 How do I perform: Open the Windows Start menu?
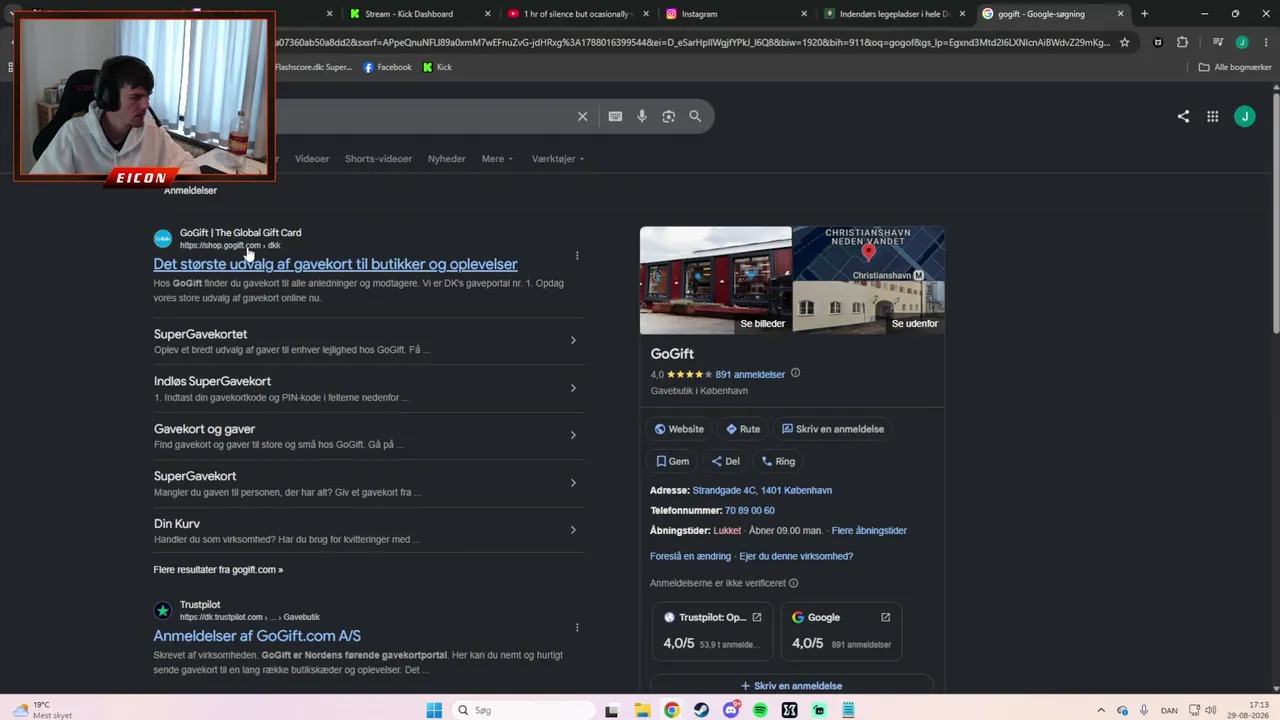coord(434,710)
